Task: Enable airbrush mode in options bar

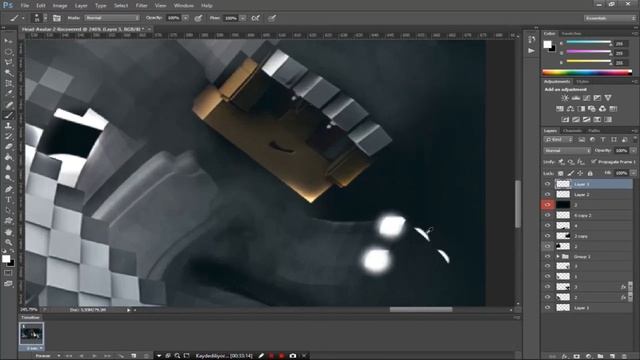Action: click(256, 18)
